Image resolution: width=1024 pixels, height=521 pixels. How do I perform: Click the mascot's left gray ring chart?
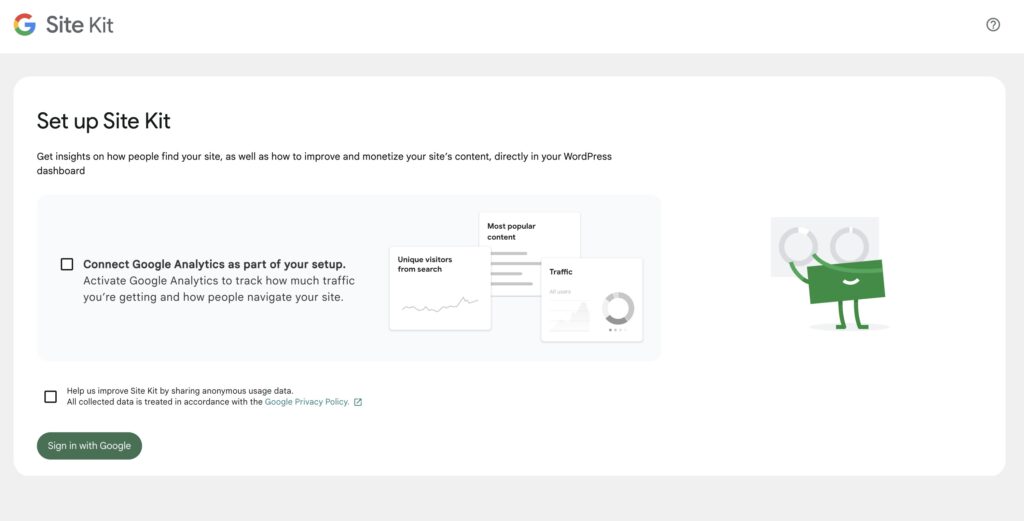click(x=797, y=245)
